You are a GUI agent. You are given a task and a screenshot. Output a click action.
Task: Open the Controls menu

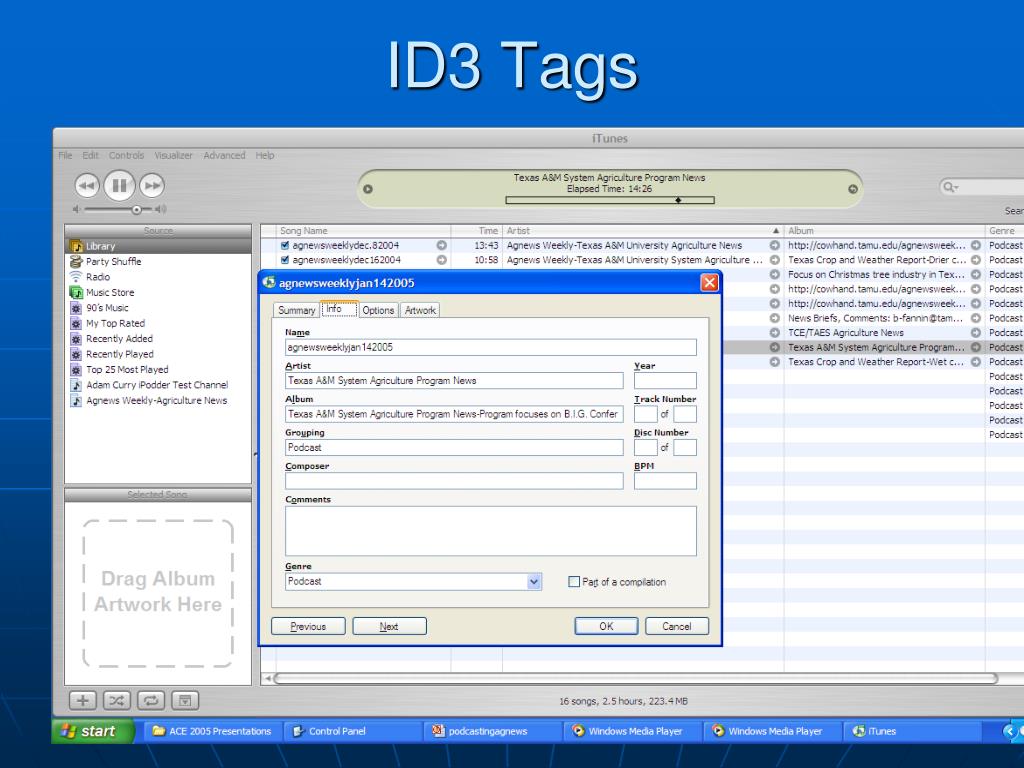[x=126, y=155]
